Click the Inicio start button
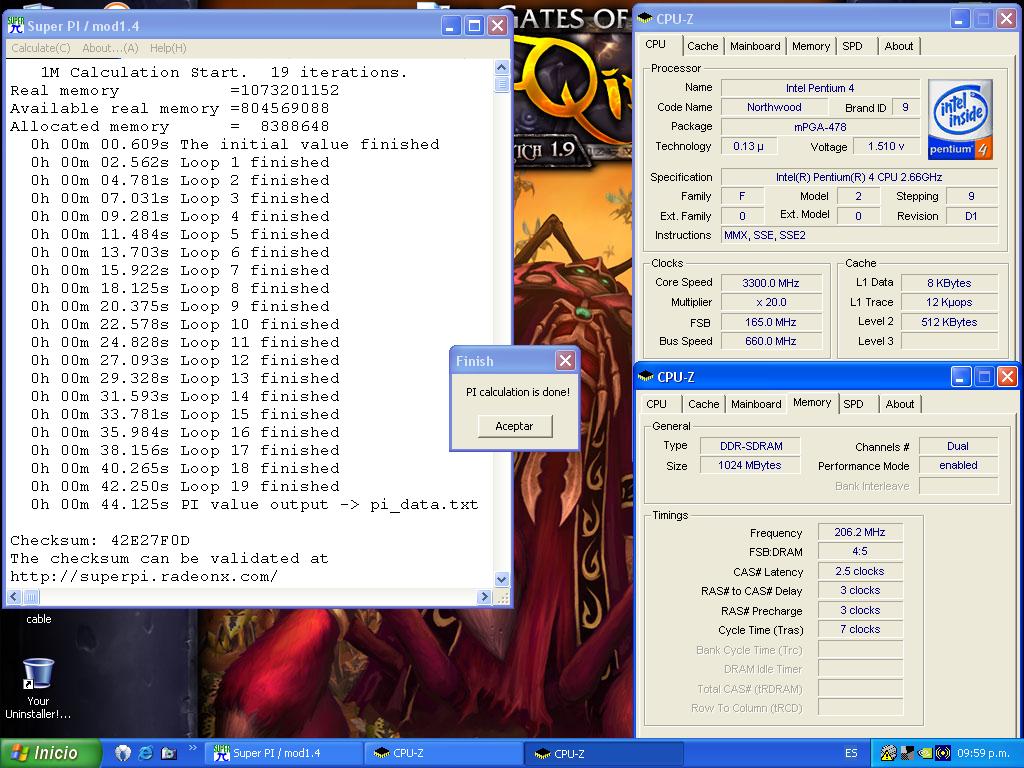This screenshot has width=1024, height=768. (52, 753)
